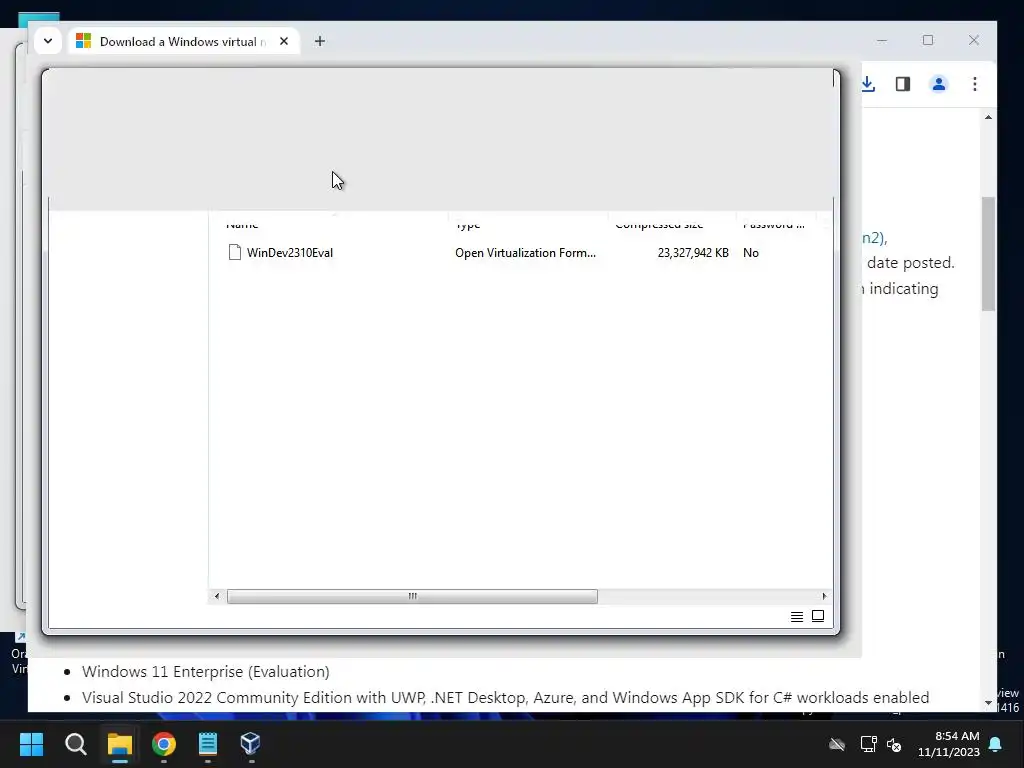
Task: Click the WinDev2310Eval file icon
Action: coord(234,252)
